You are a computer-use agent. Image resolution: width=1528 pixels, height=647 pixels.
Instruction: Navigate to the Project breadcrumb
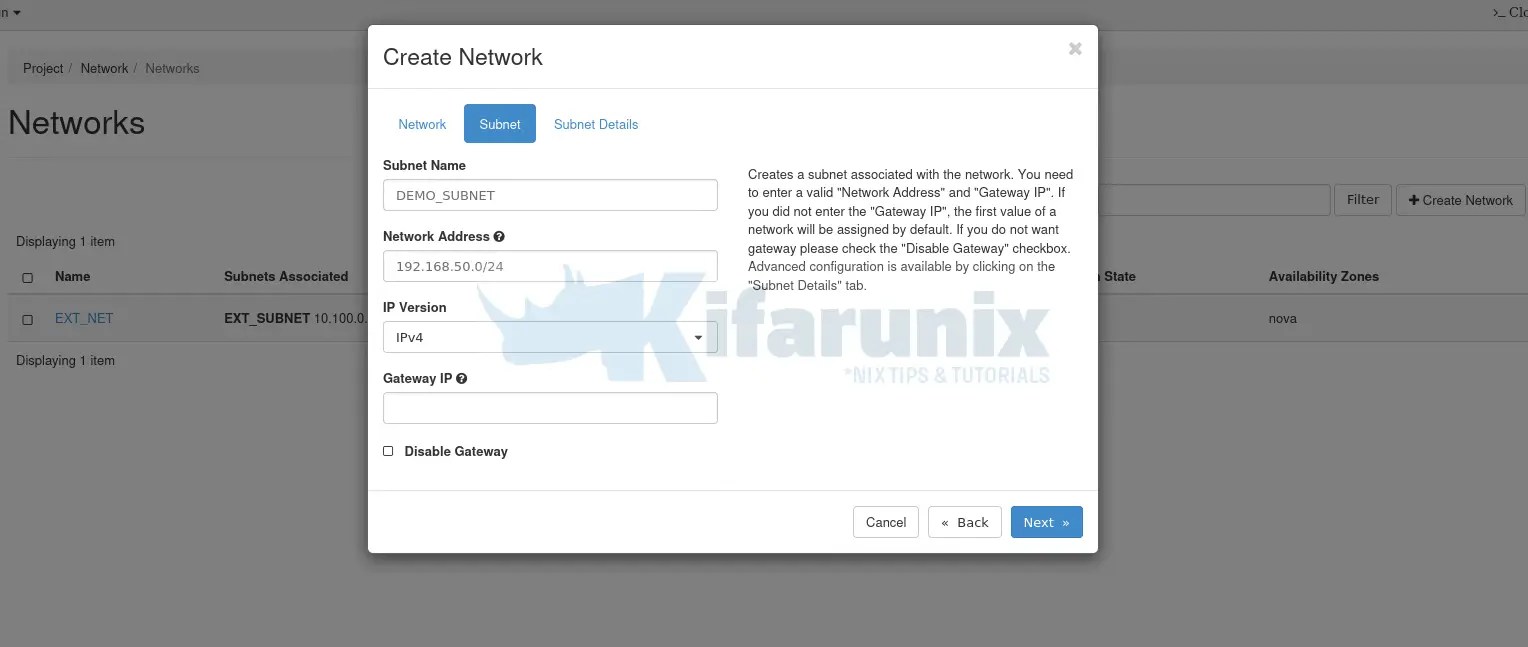pyautogui.click(x=42, y=68)
